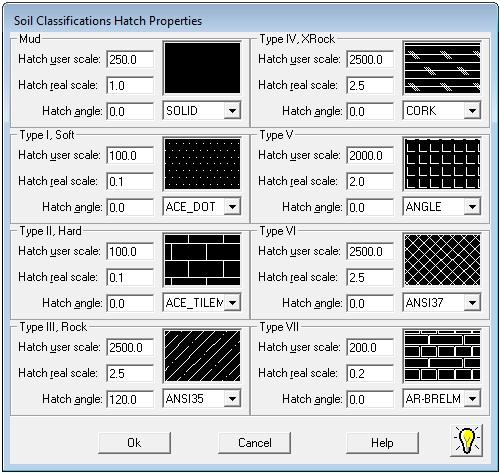Click Type VII hatch real scale field
This screenshot has width=500, height=473.
point(370,373)
